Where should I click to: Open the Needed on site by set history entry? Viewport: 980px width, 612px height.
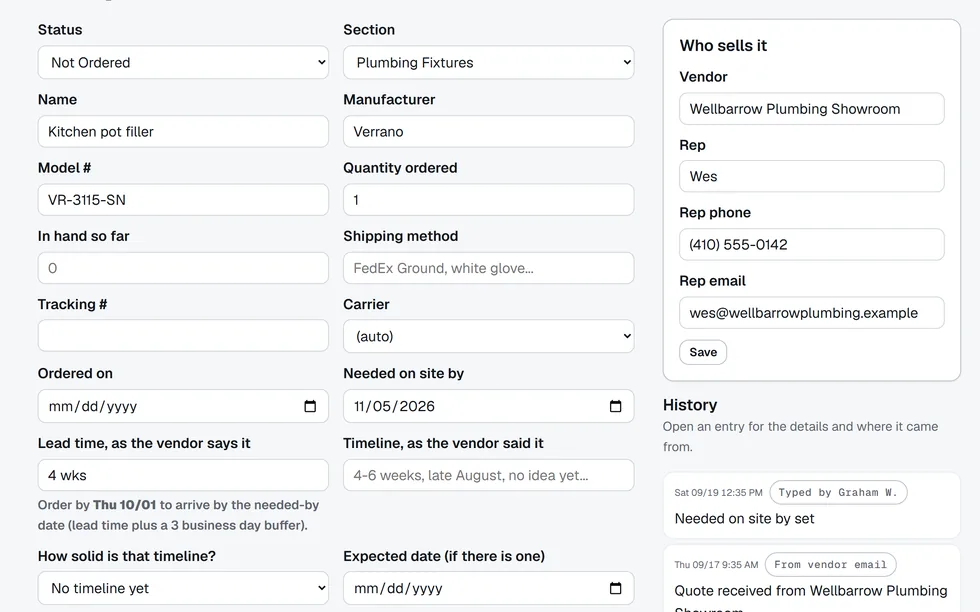coord(811,505)
